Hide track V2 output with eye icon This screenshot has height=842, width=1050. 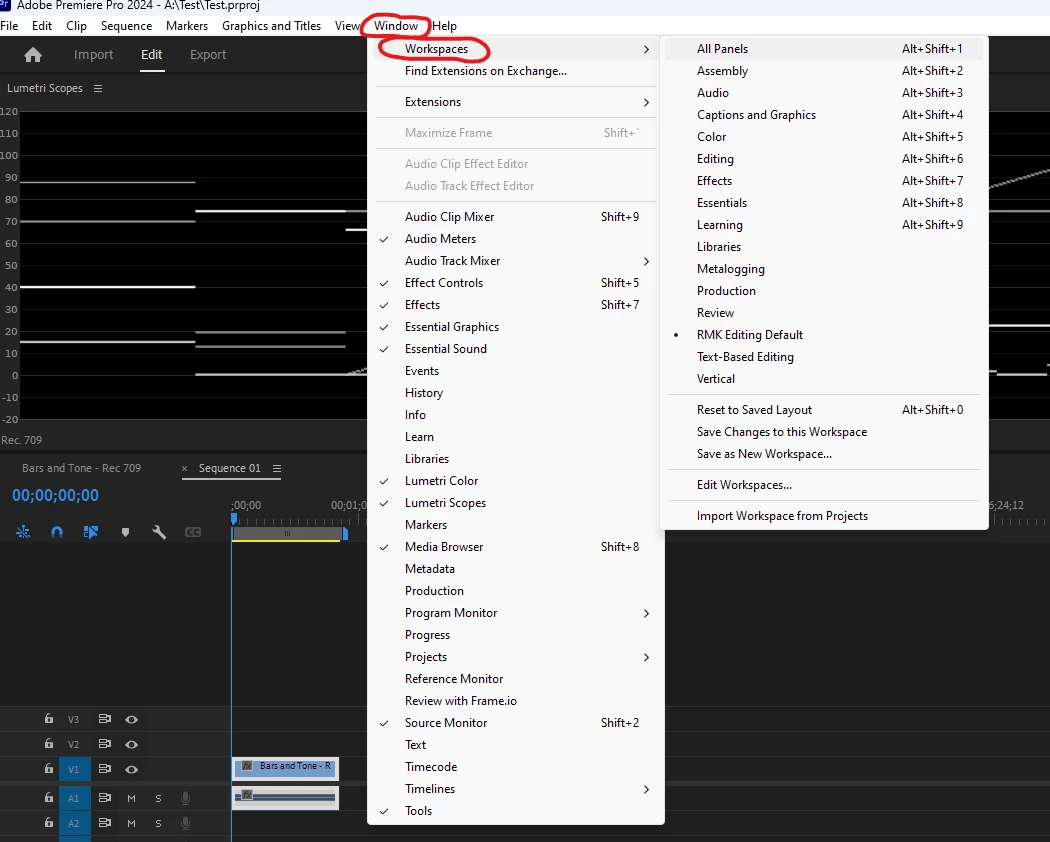[131, 744]
